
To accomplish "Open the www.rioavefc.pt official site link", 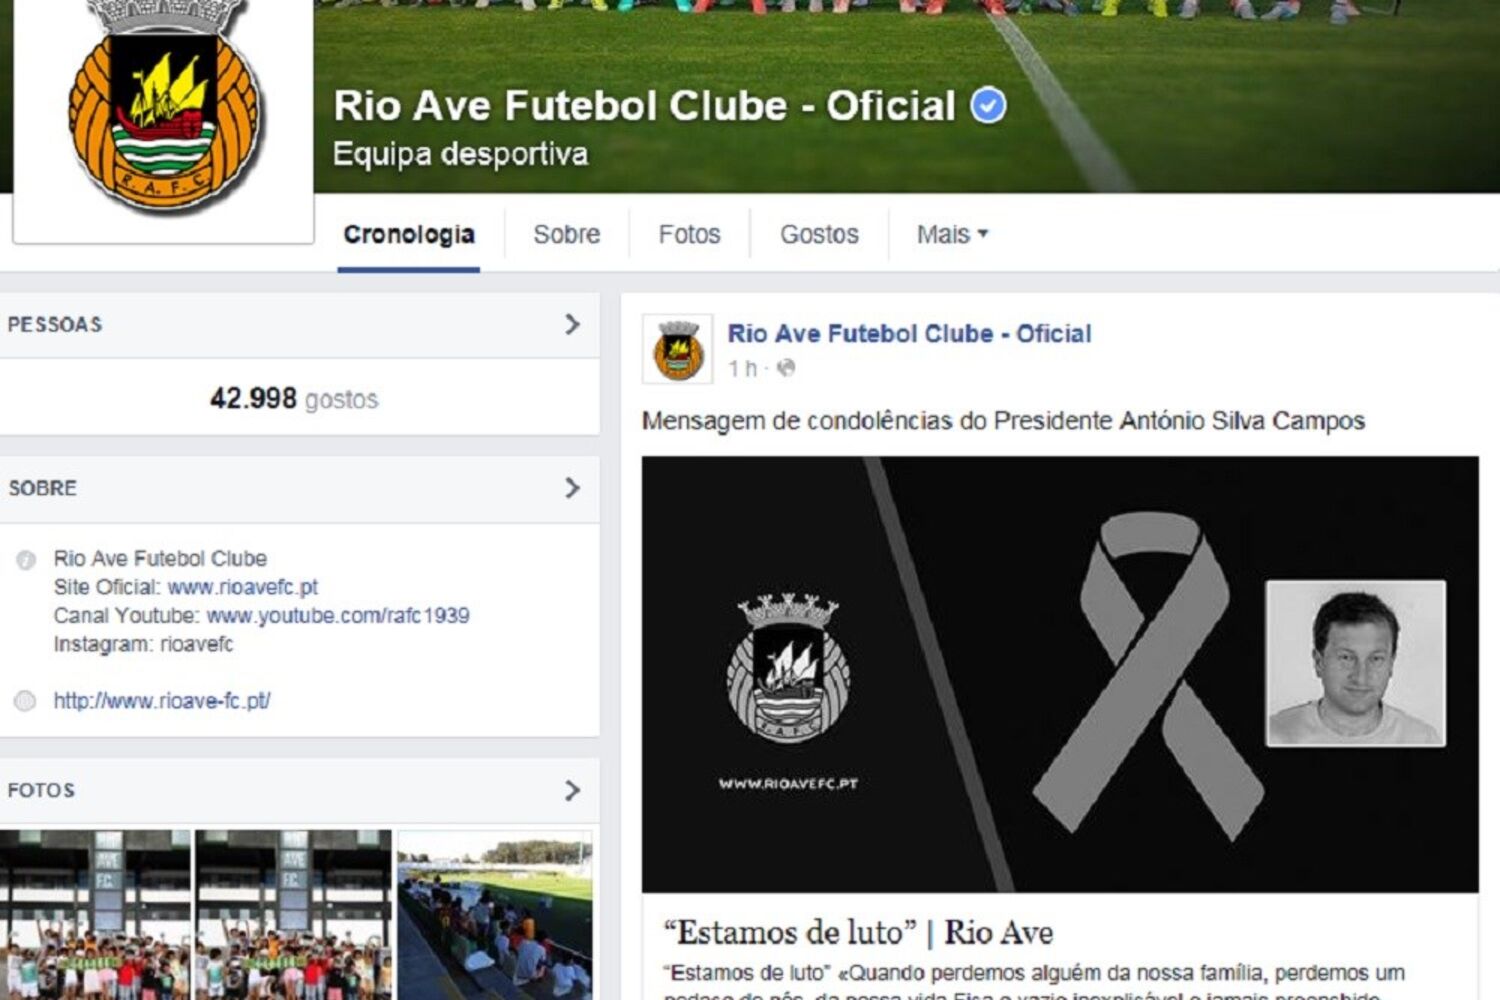I will (243, 587).
